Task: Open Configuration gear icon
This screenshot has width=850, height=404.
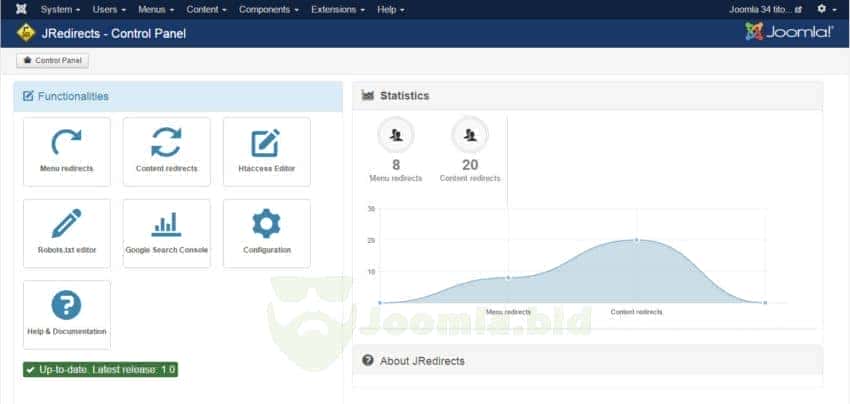Action: [x=266, y=223]
